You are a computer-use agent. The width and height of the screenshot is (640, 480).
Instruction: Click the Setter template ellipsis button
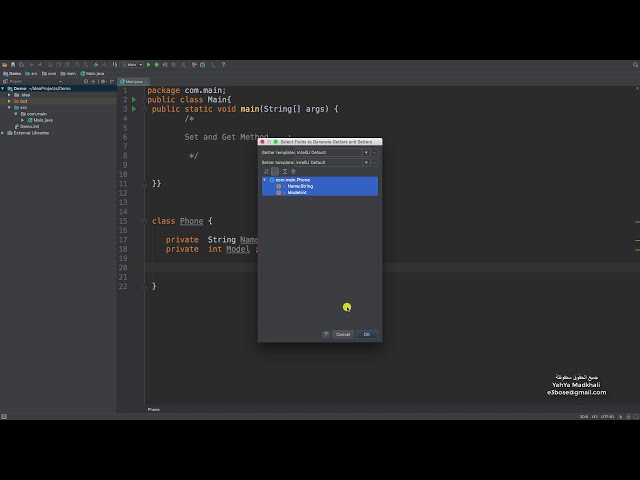coord(375,162)
